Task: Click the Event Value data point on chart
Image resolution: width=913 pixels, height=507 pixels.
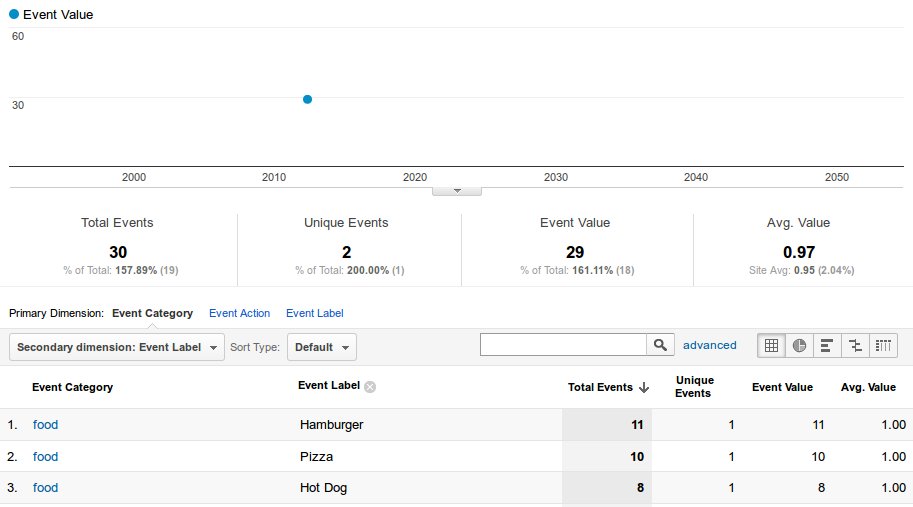Action: point(307,100)
